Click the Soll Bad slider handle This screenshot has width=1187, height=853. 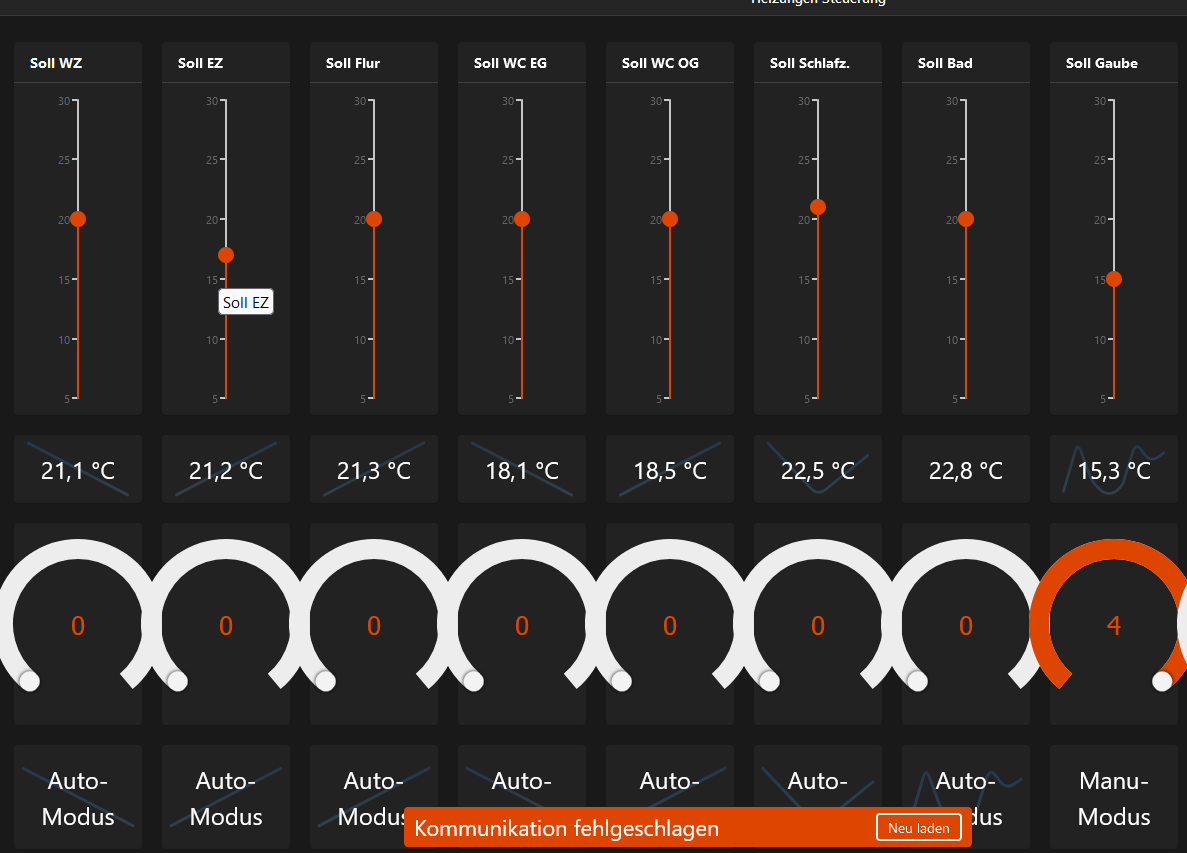point(966,219)
